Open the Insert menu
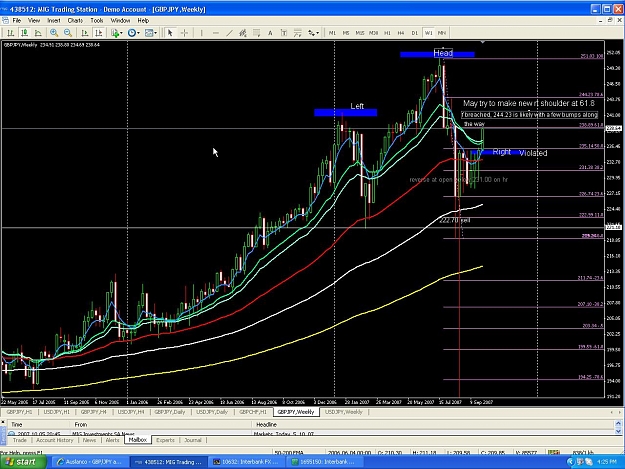 54,20
